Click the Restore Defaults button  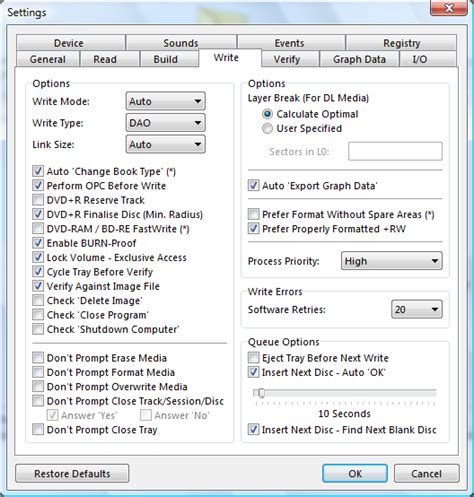pos(72,473)
